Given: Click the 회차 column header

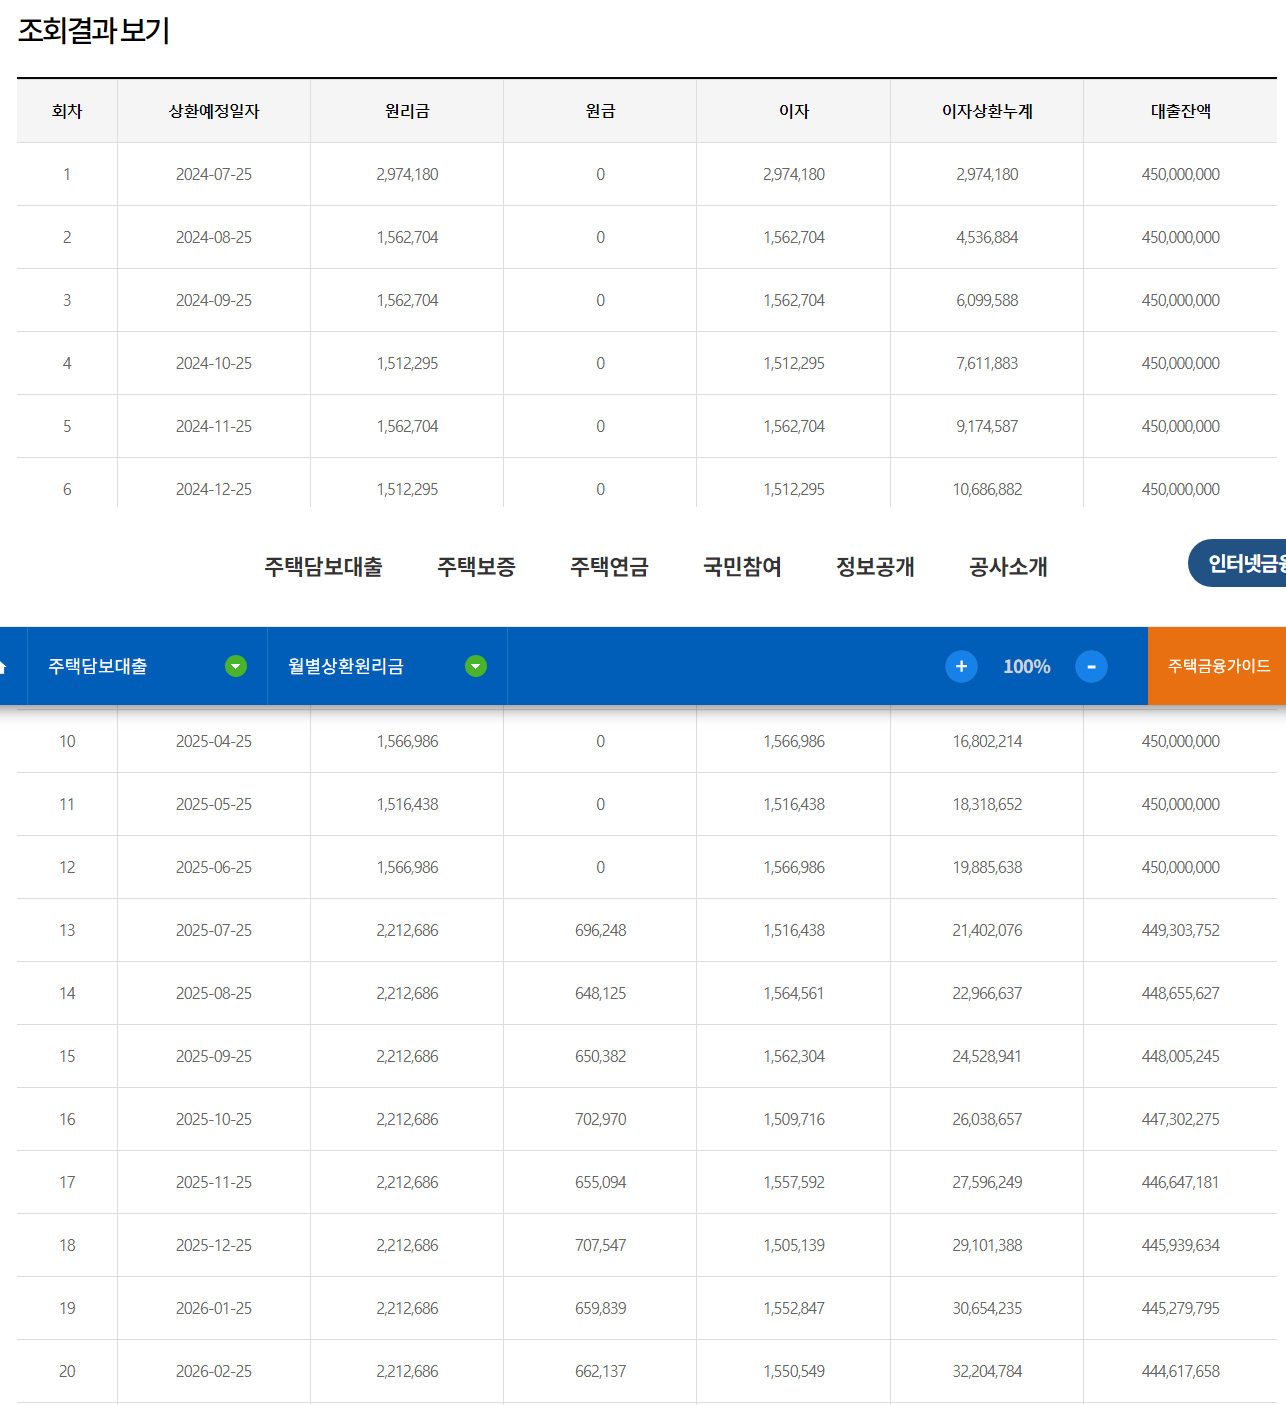Looking at the screenshot, I should pyautogui.click(x=67, y=111).
